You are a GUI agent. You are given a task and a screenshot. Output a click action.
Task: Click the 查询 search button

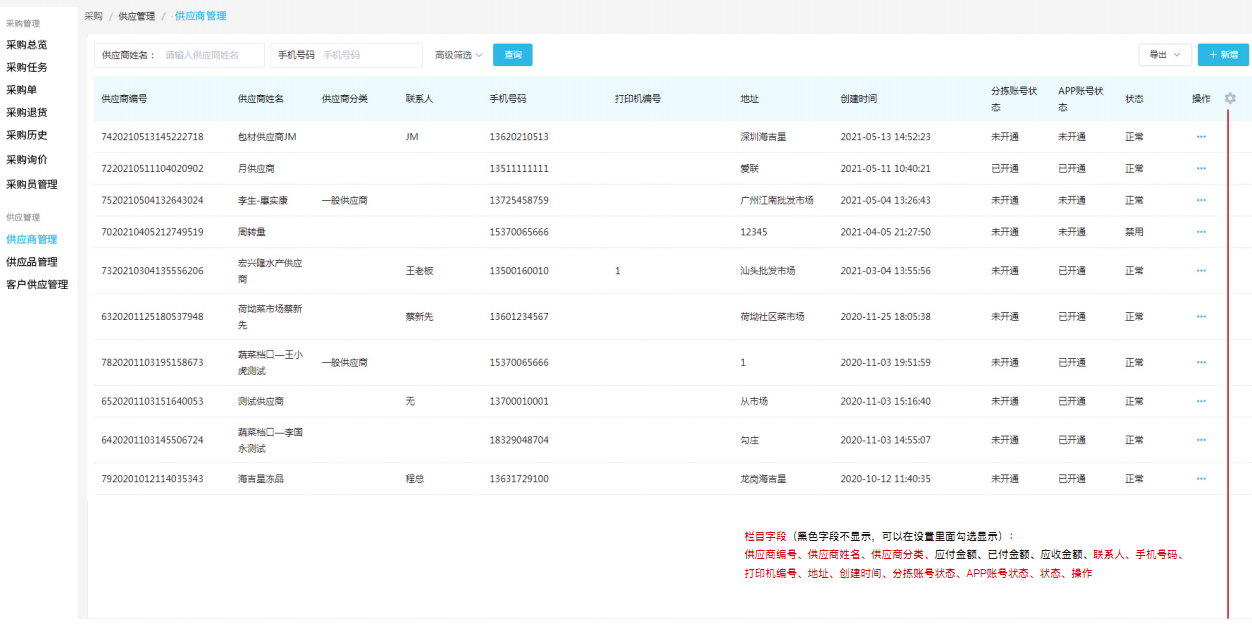coord(513,55)
